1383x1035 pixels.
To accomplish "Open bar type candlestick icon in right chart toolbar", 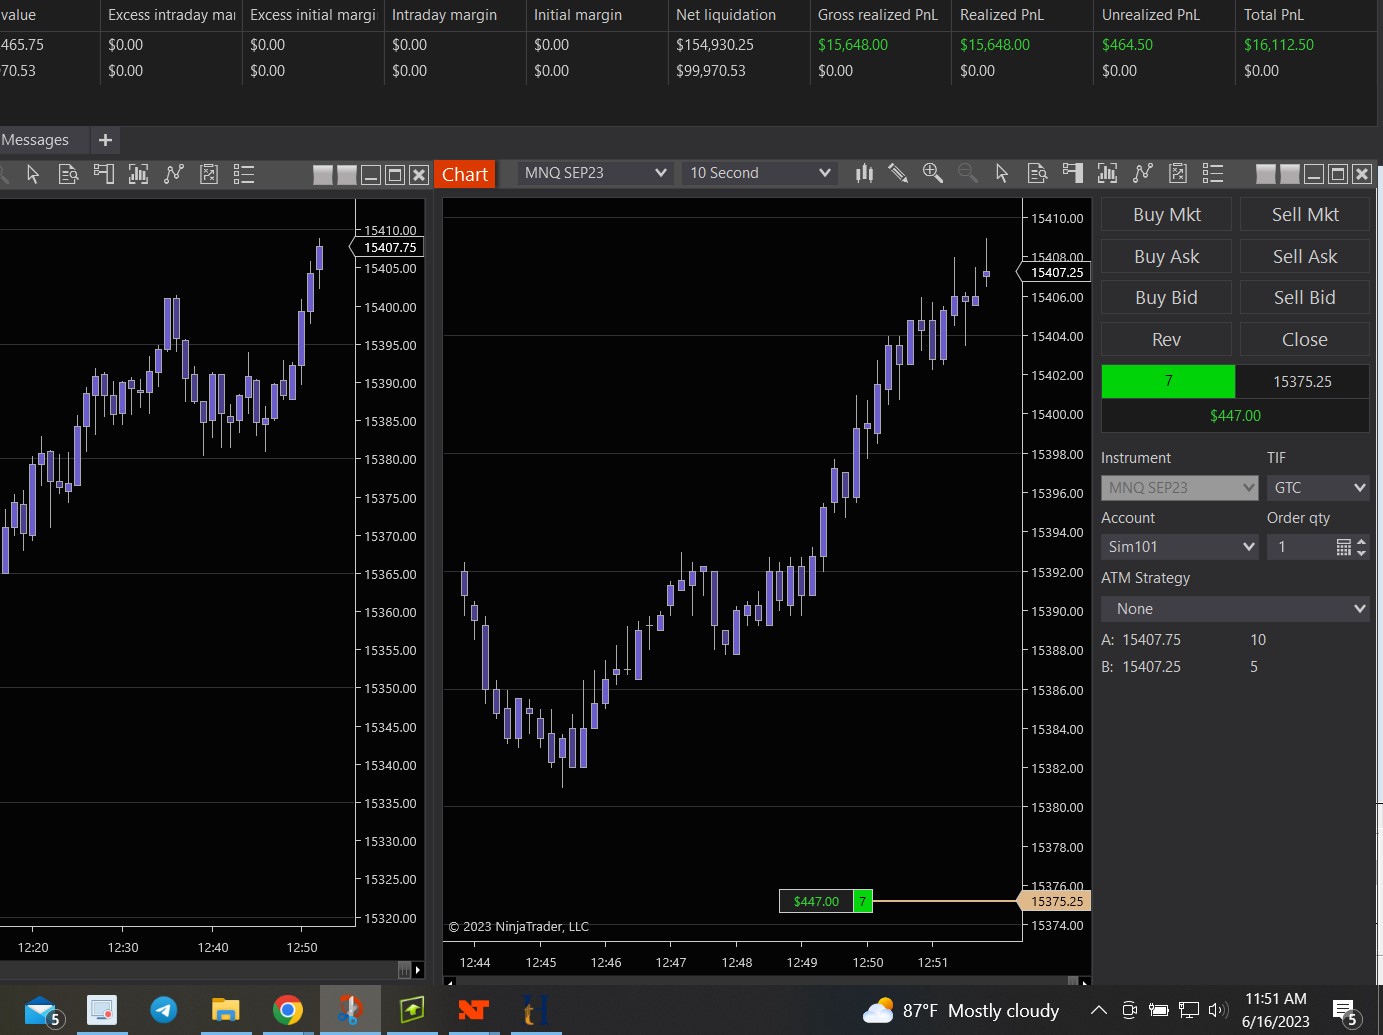I will (x=864, y=174).
